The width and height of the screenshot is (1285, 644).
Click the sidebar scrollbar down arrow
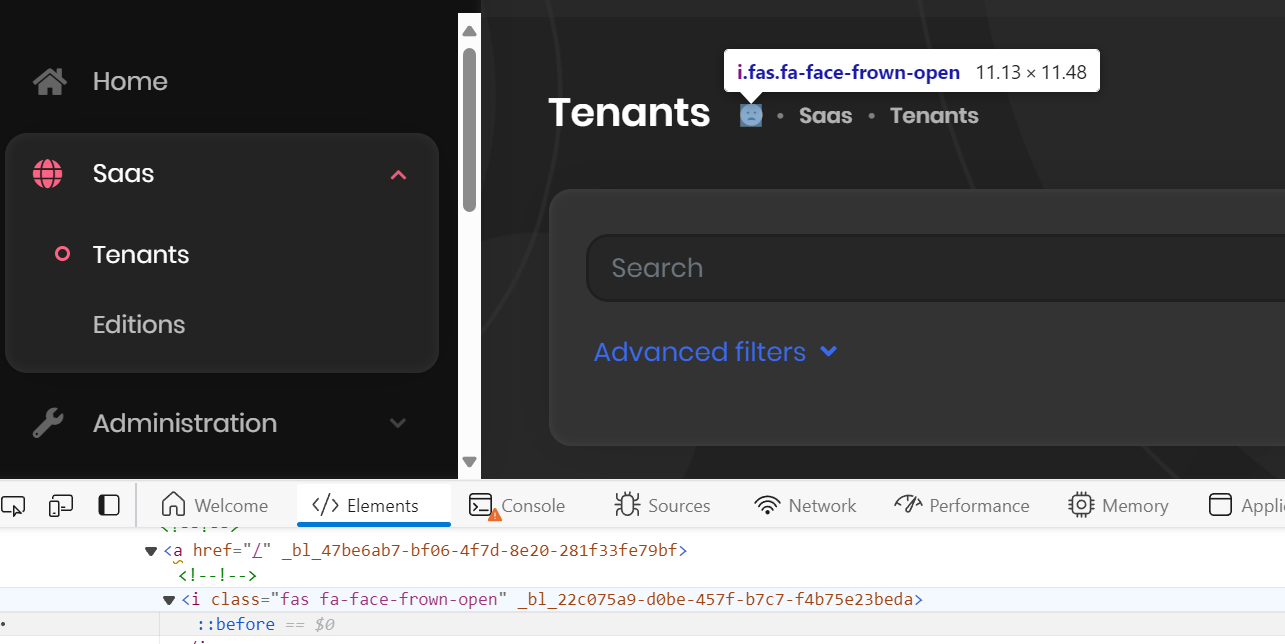click(469, 462)
